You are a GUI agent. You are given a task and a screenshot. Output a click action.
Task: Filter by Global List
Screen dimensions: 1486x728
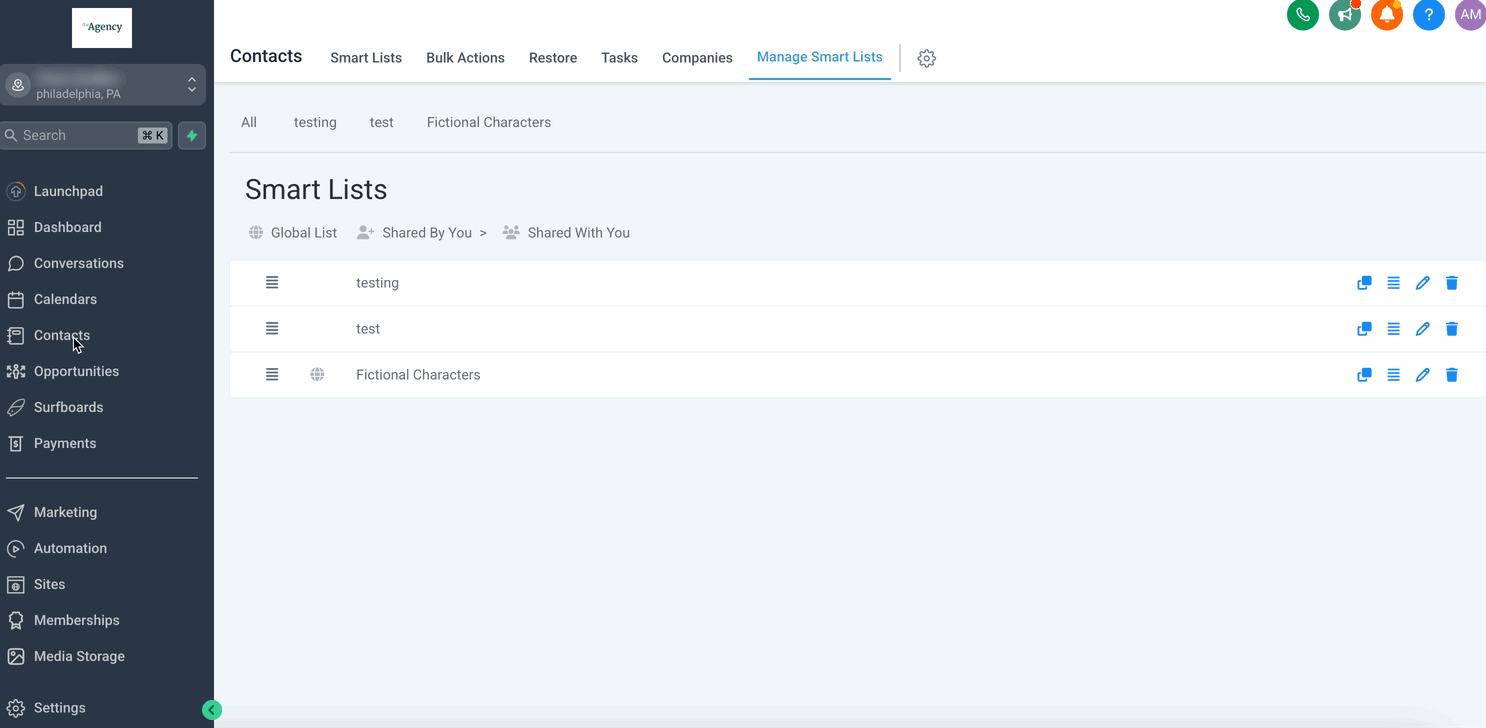tap(293, 233)
